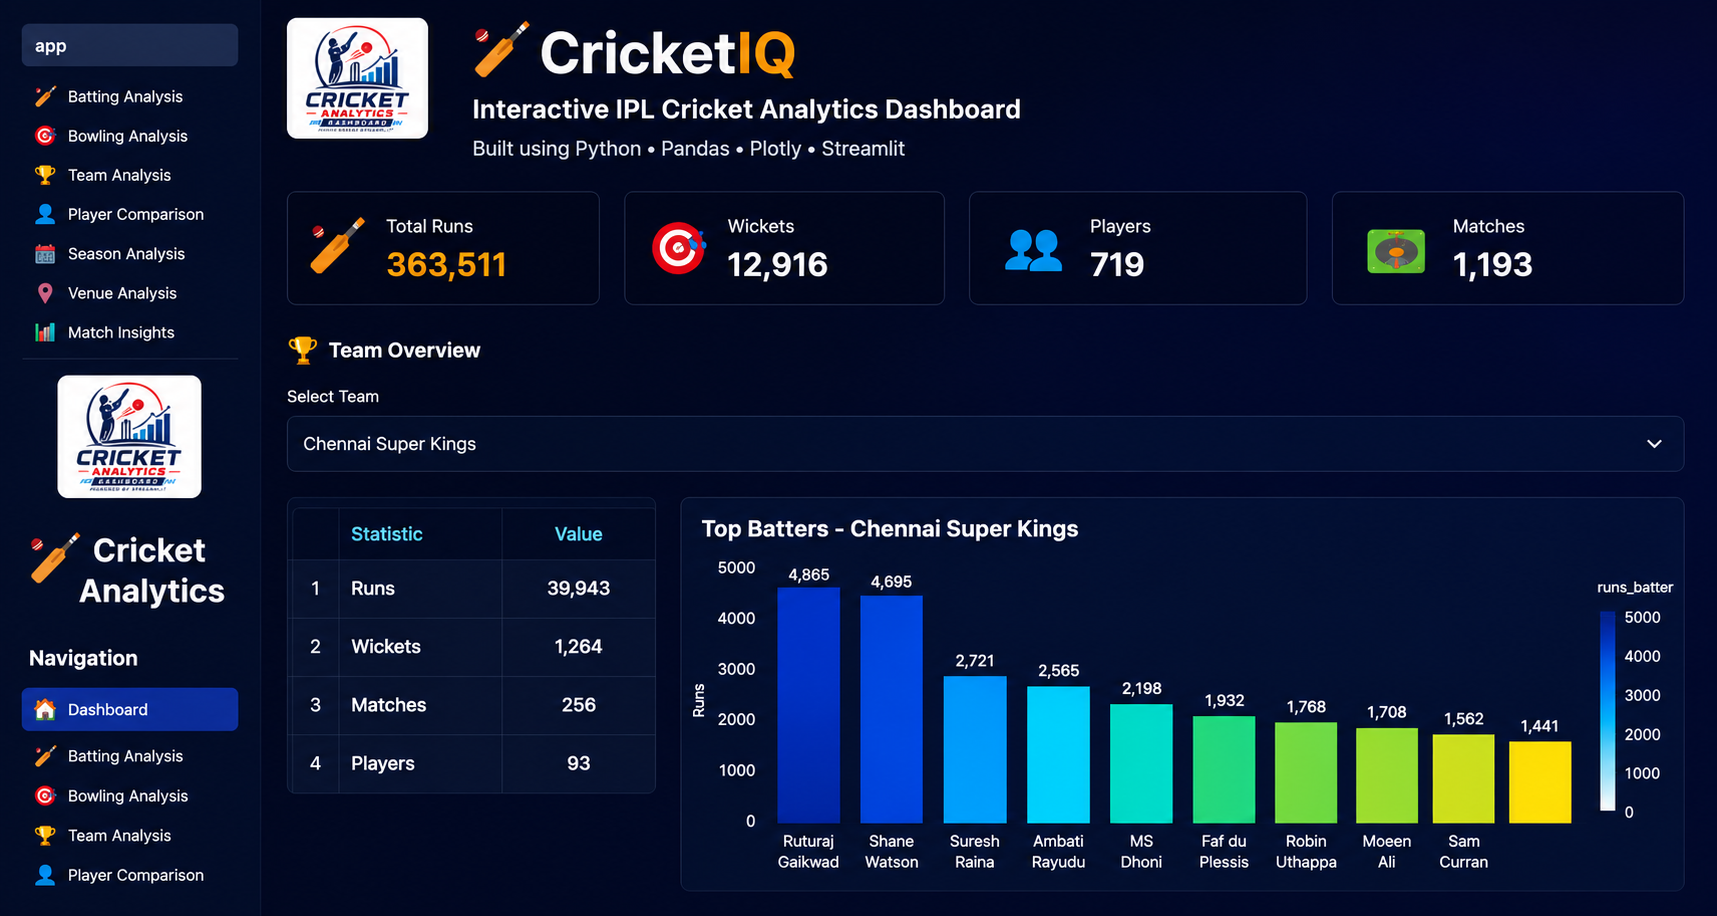1717x916 pixels.
Task: Click the runs_batter color scale bar
Action: click(x=1608, y=711)
